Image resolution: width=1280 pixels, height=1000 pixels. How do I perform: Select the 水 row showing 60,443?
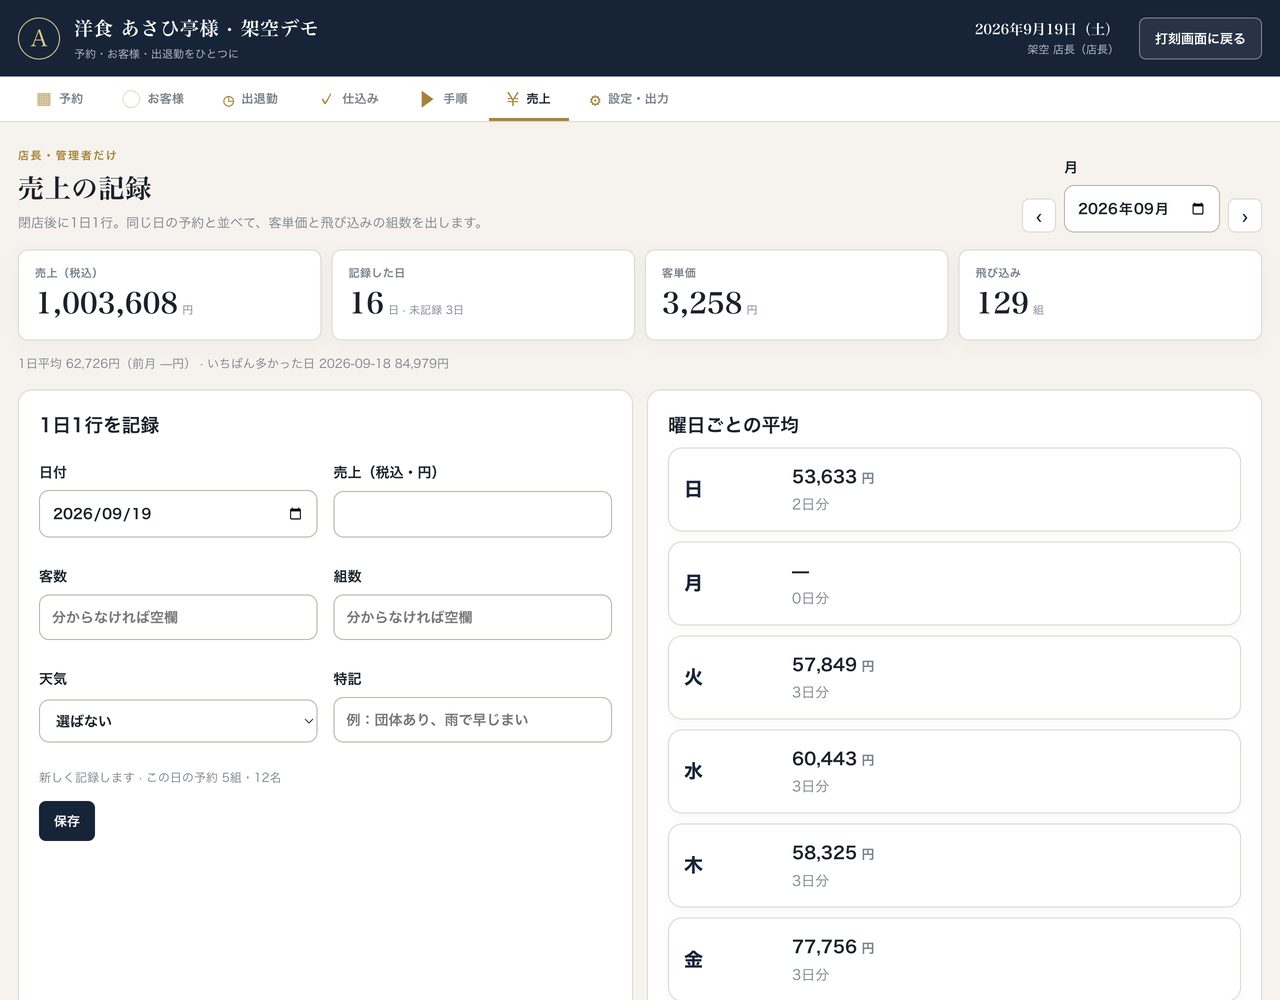click(954, 772)
